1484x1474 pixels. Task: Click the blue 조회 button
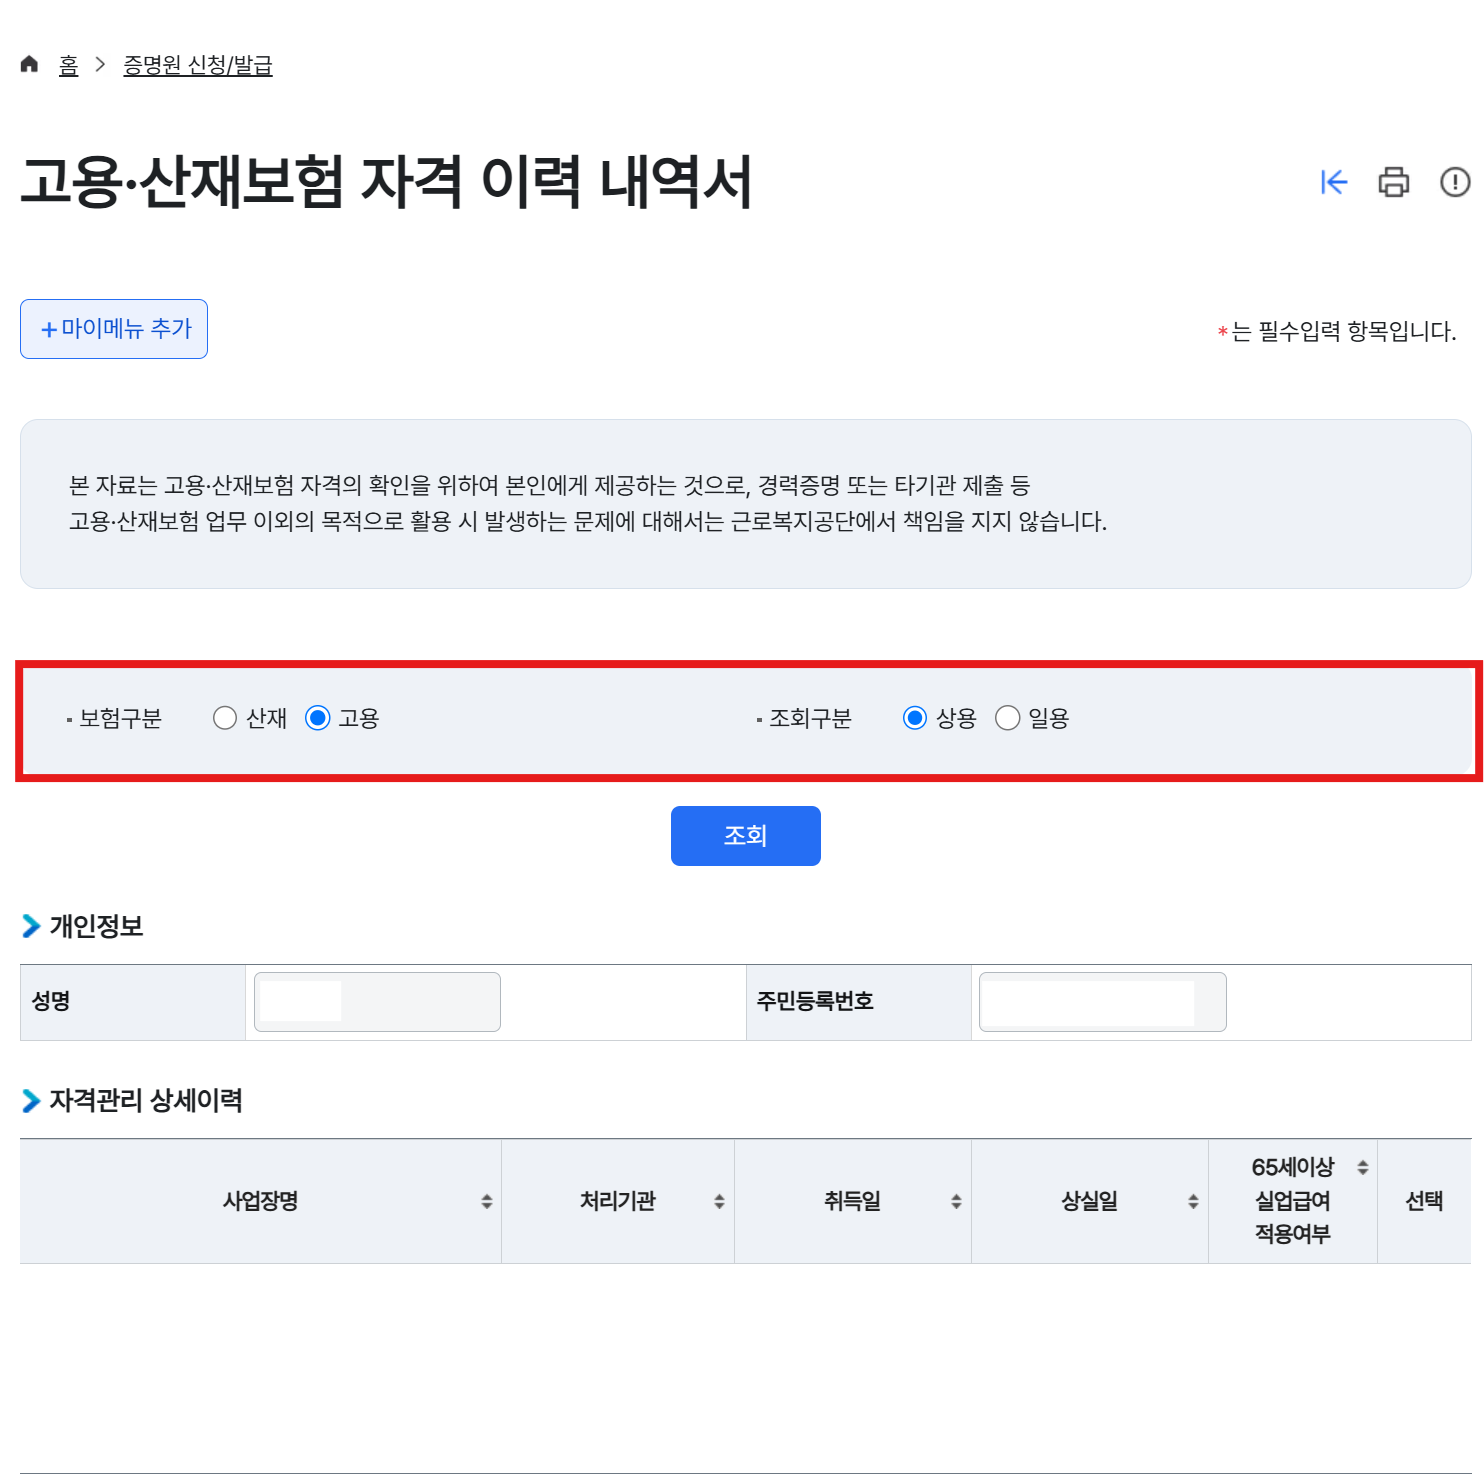coord(746,836)
